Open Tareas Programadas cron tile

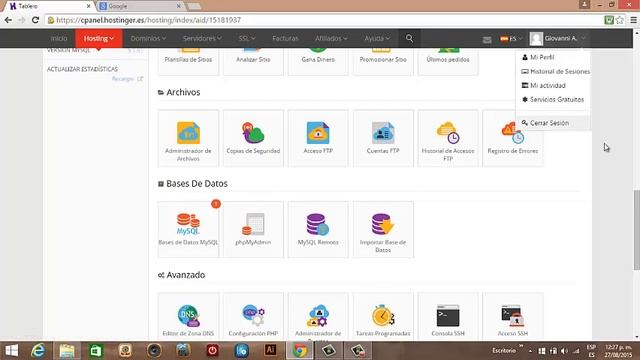click(x=383, y=316)
